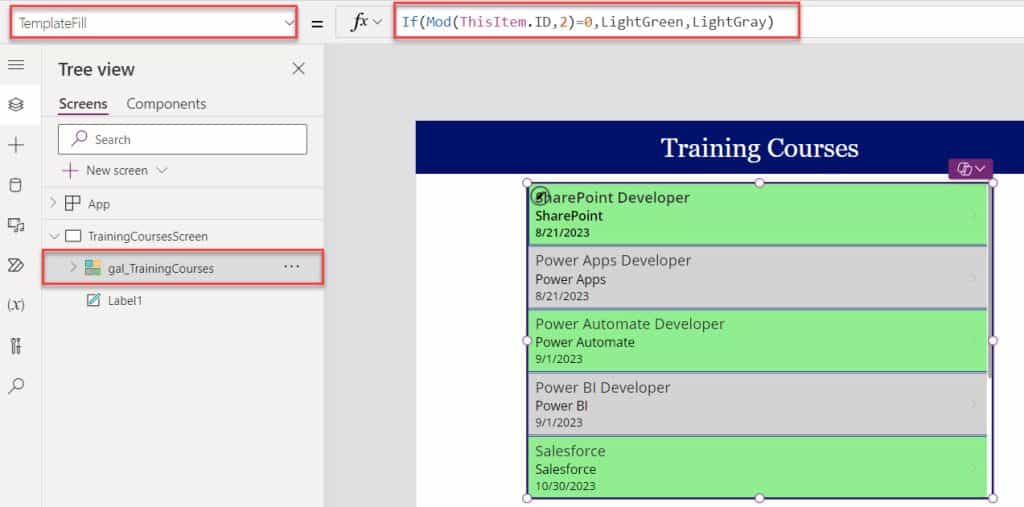The image size is (1024, 507).
Task: Select the Tree view layers icon
Action: tap(16, 105)
